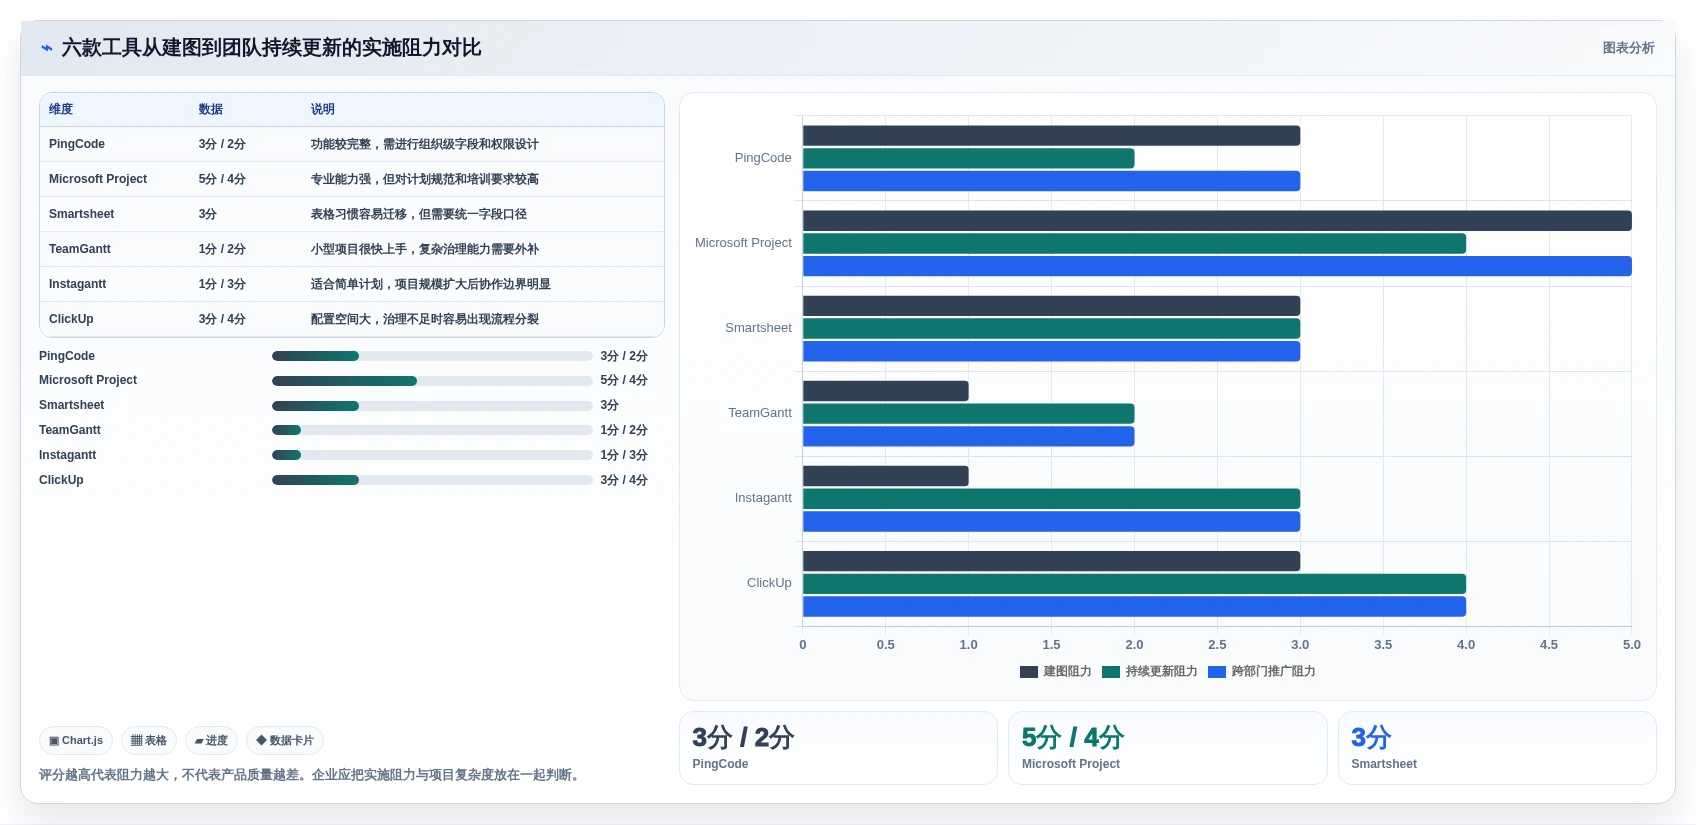Click the ClickUp progress bar
Viewport: 1696px width, 825px height.
click(432, 480)
